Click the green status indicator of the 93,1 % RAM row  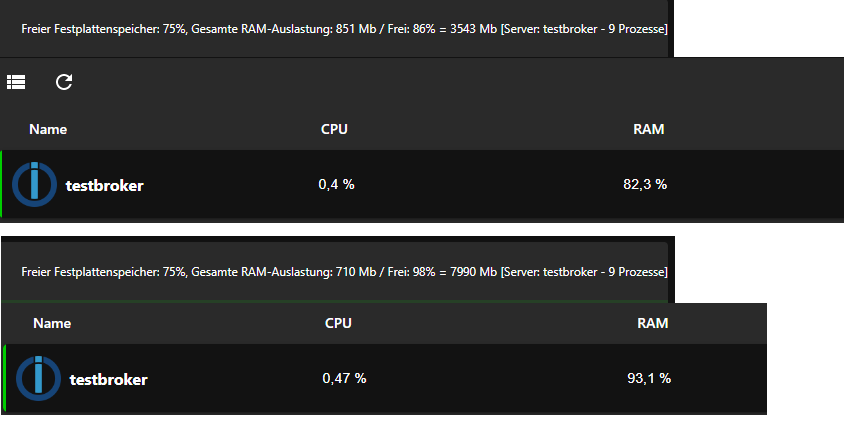(5, 378)
